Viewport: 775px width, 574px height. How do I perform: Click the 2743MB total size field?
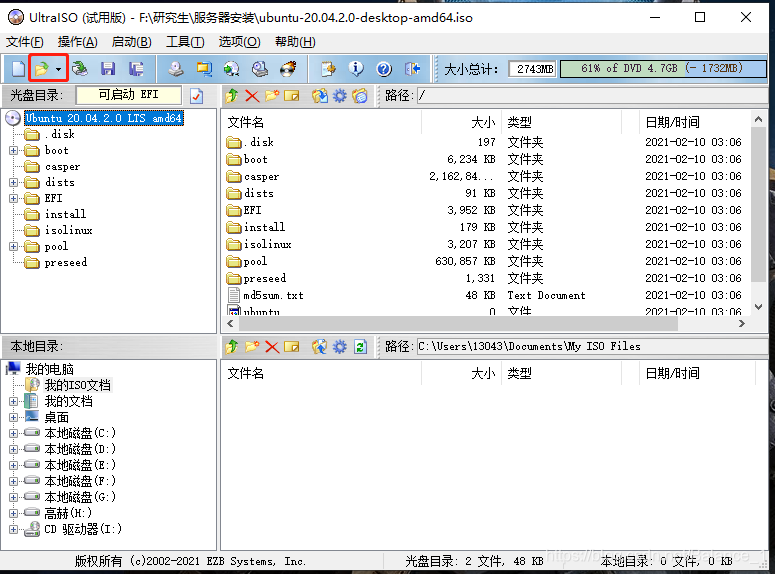coord(533,69)
